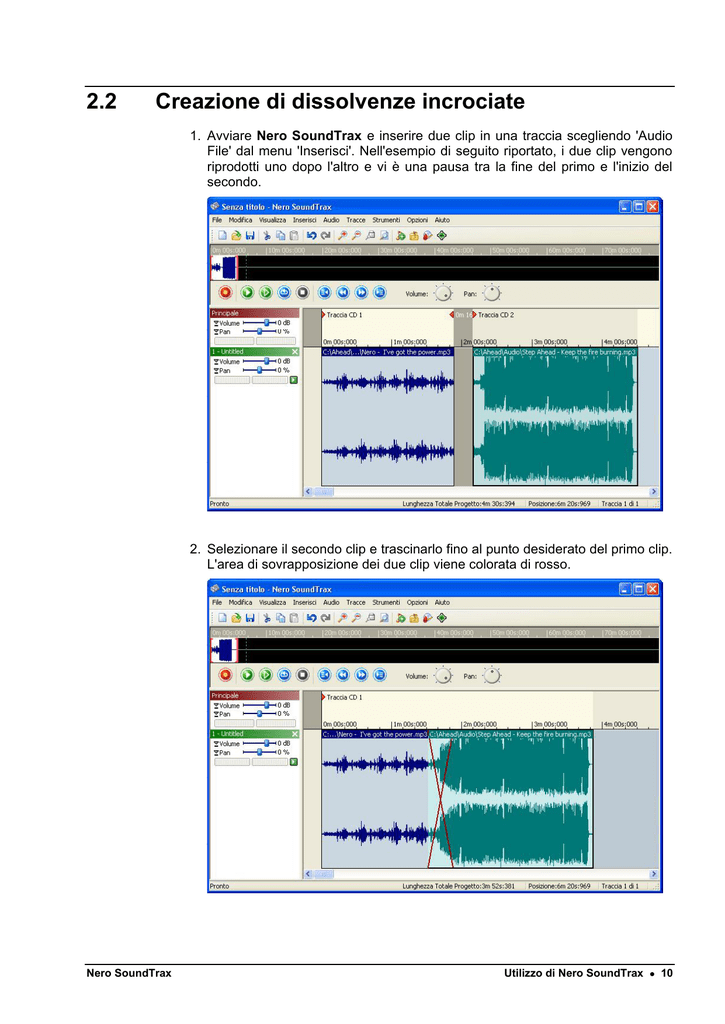Click "Lunghezza Totale Progetto:3m 52s:381" status text
Screen dimensions: 725x1024
[459, 886]
